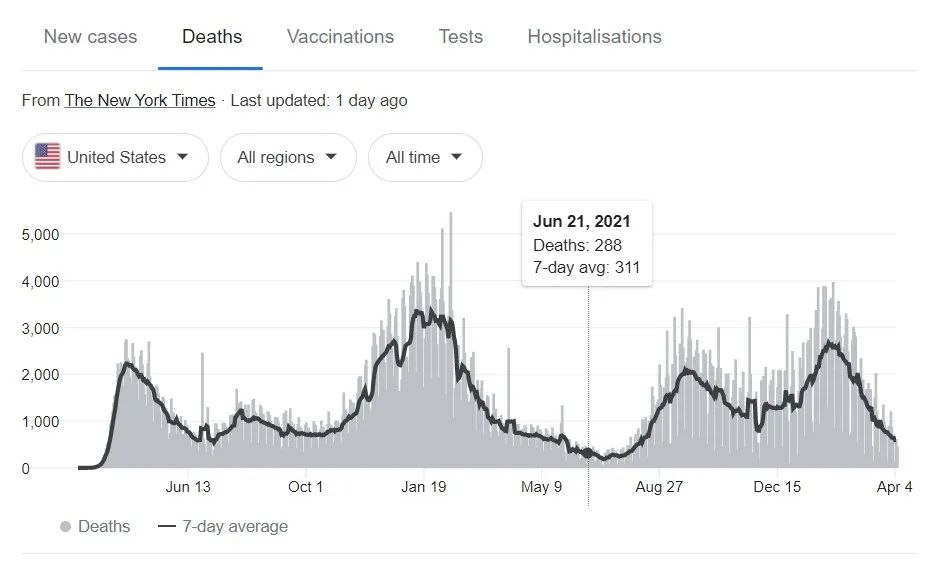Click the All time dropdown arrow
Viewport: 926px width, 563px height.
pos(457,157)
